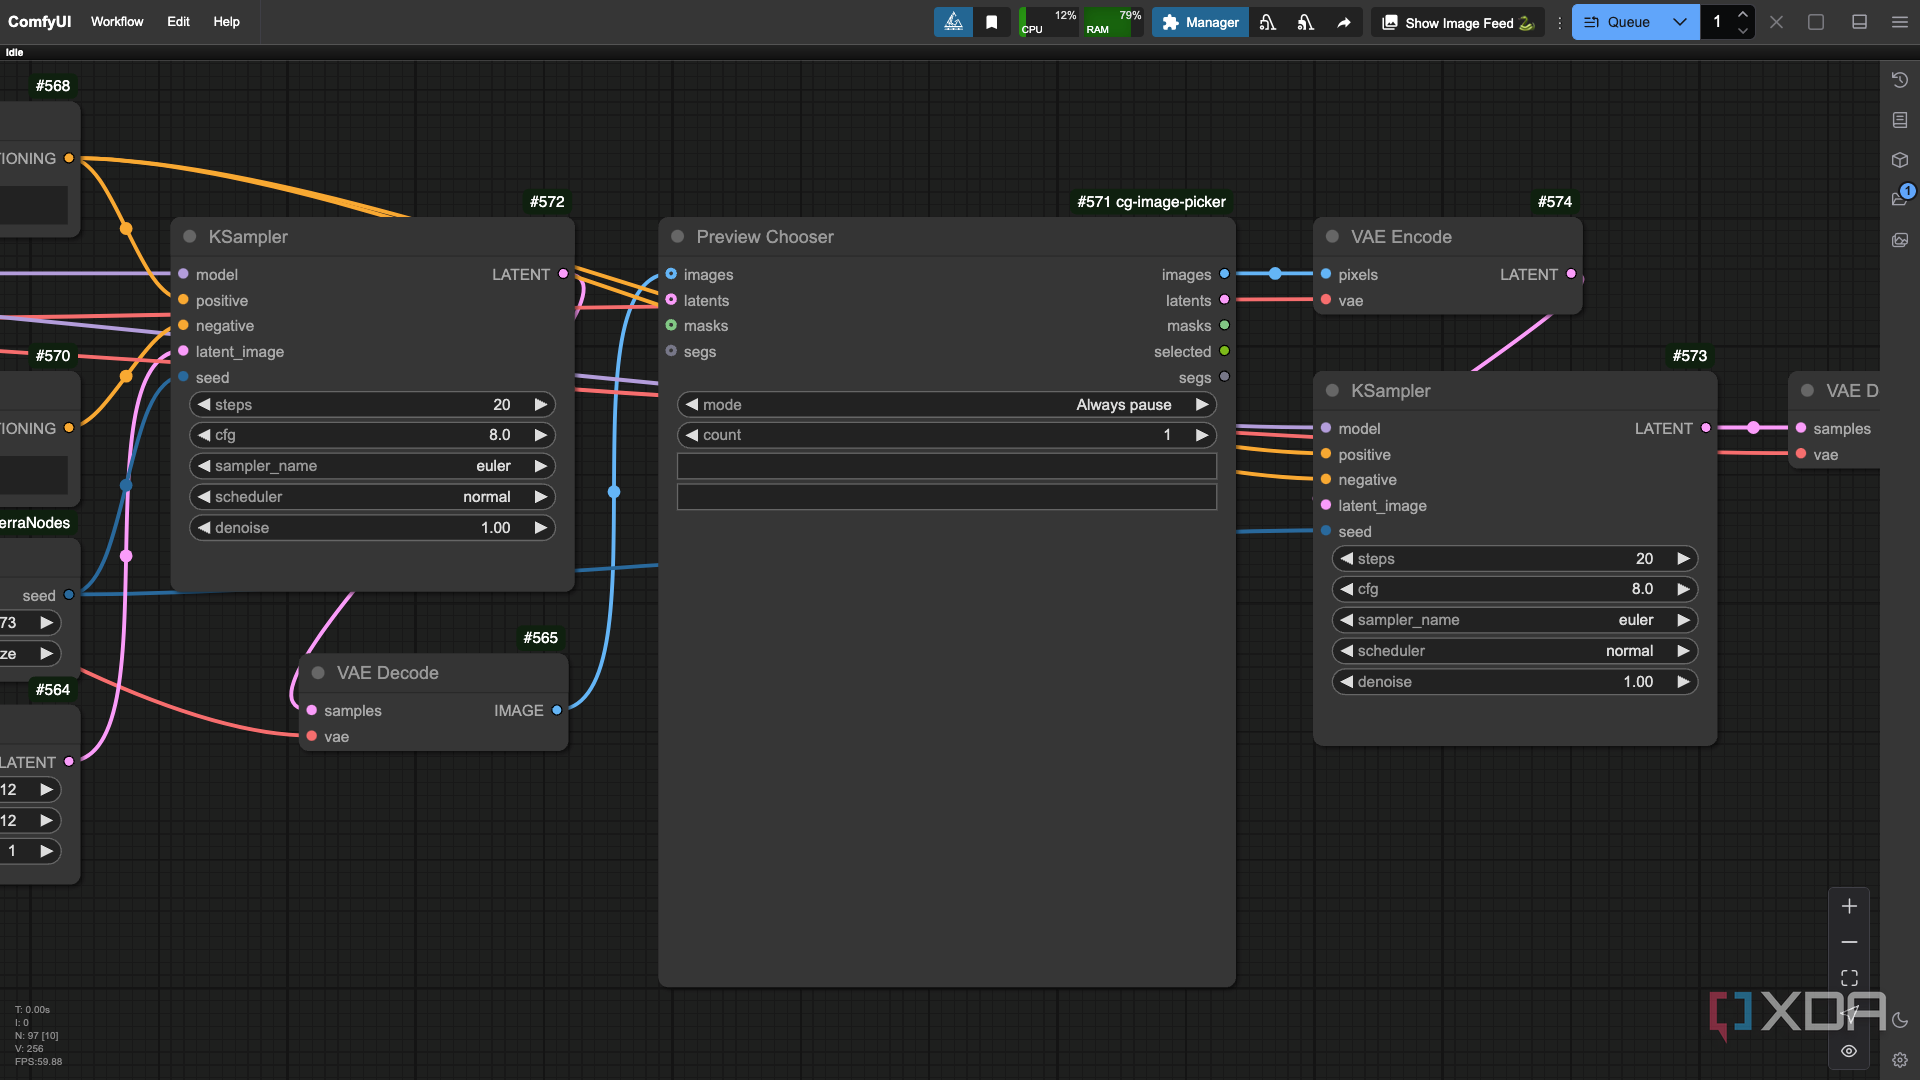Screen dimensions: 1920x1080
Task: Open the Queue button dropdown arrow
Action: (1680, 22)
